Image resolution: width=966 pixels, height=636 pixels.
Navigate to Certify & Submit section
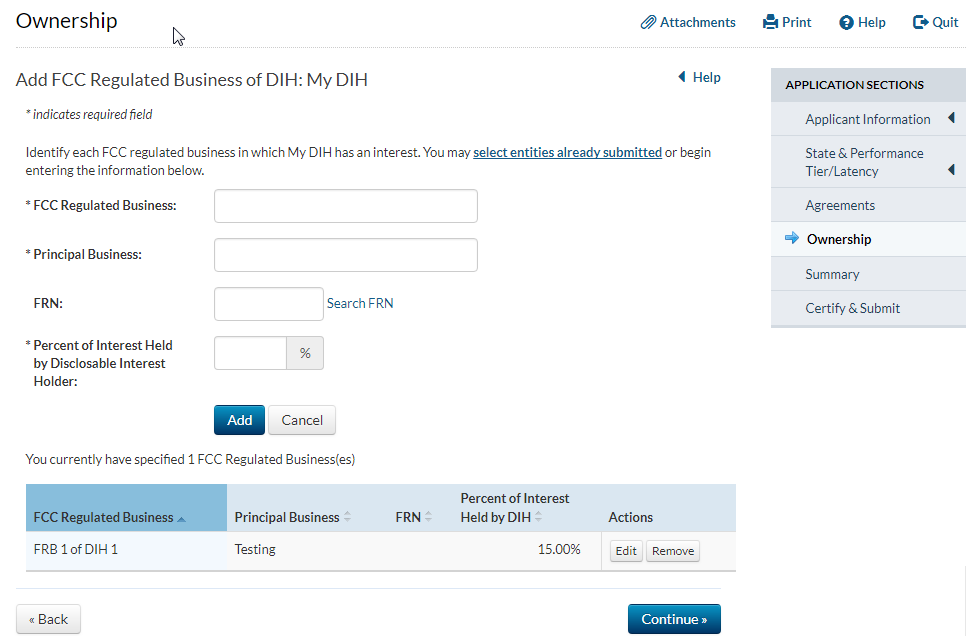(x=852, y=308)
